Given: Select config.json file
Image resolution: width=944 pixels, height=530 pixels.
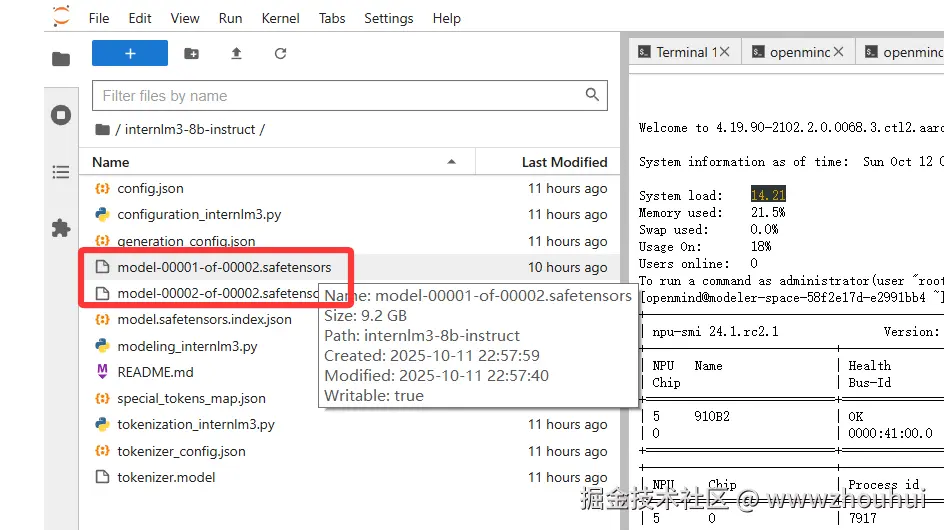Looking at the screenshot, I should pyautogui.click(x=349, y=189).
